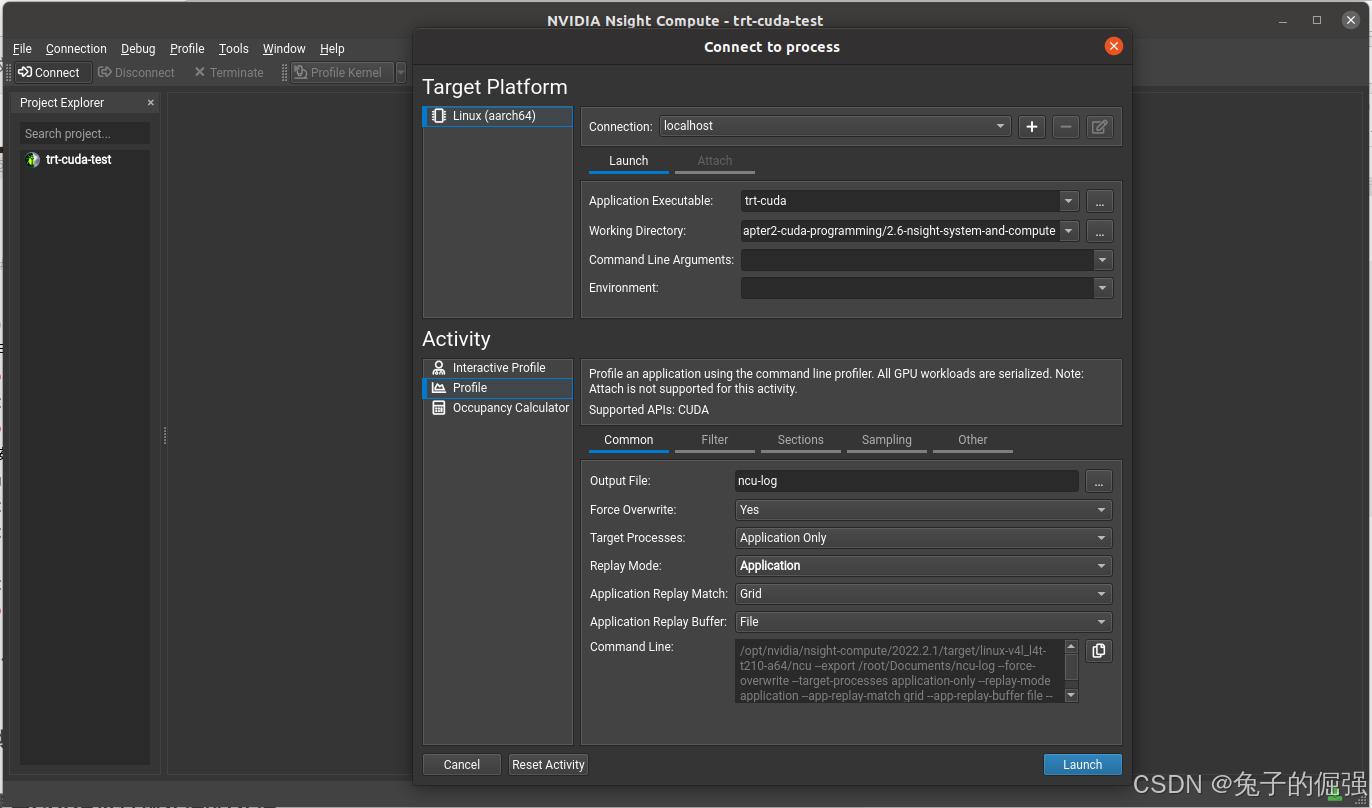The image size is (1372, 808).
Task: Click the Output File field ncu-log
Action: (906, 481)
